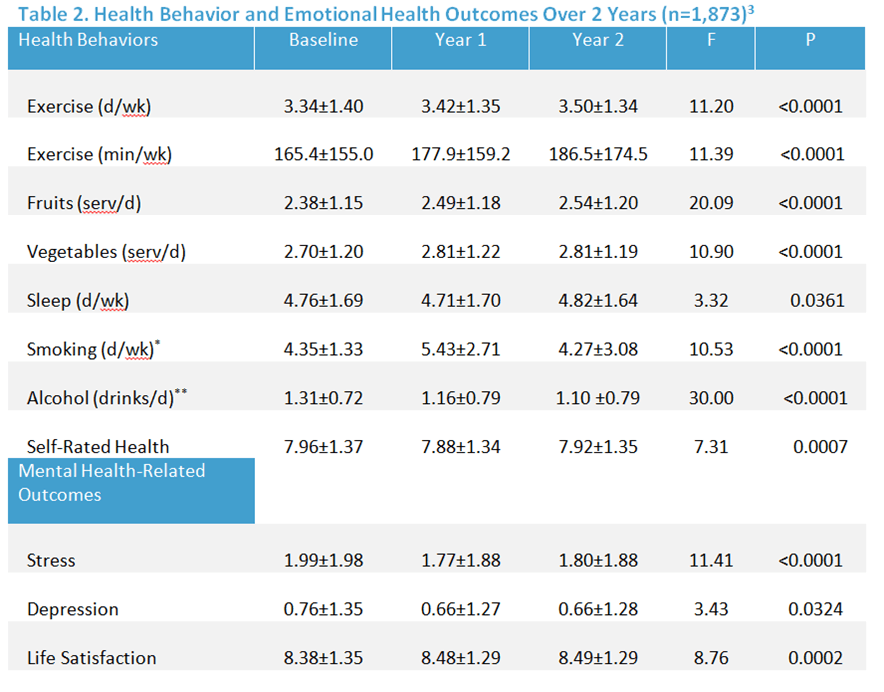884x692 pixels.
Task: Click the P column header
Action: click(x=810, y=48)
